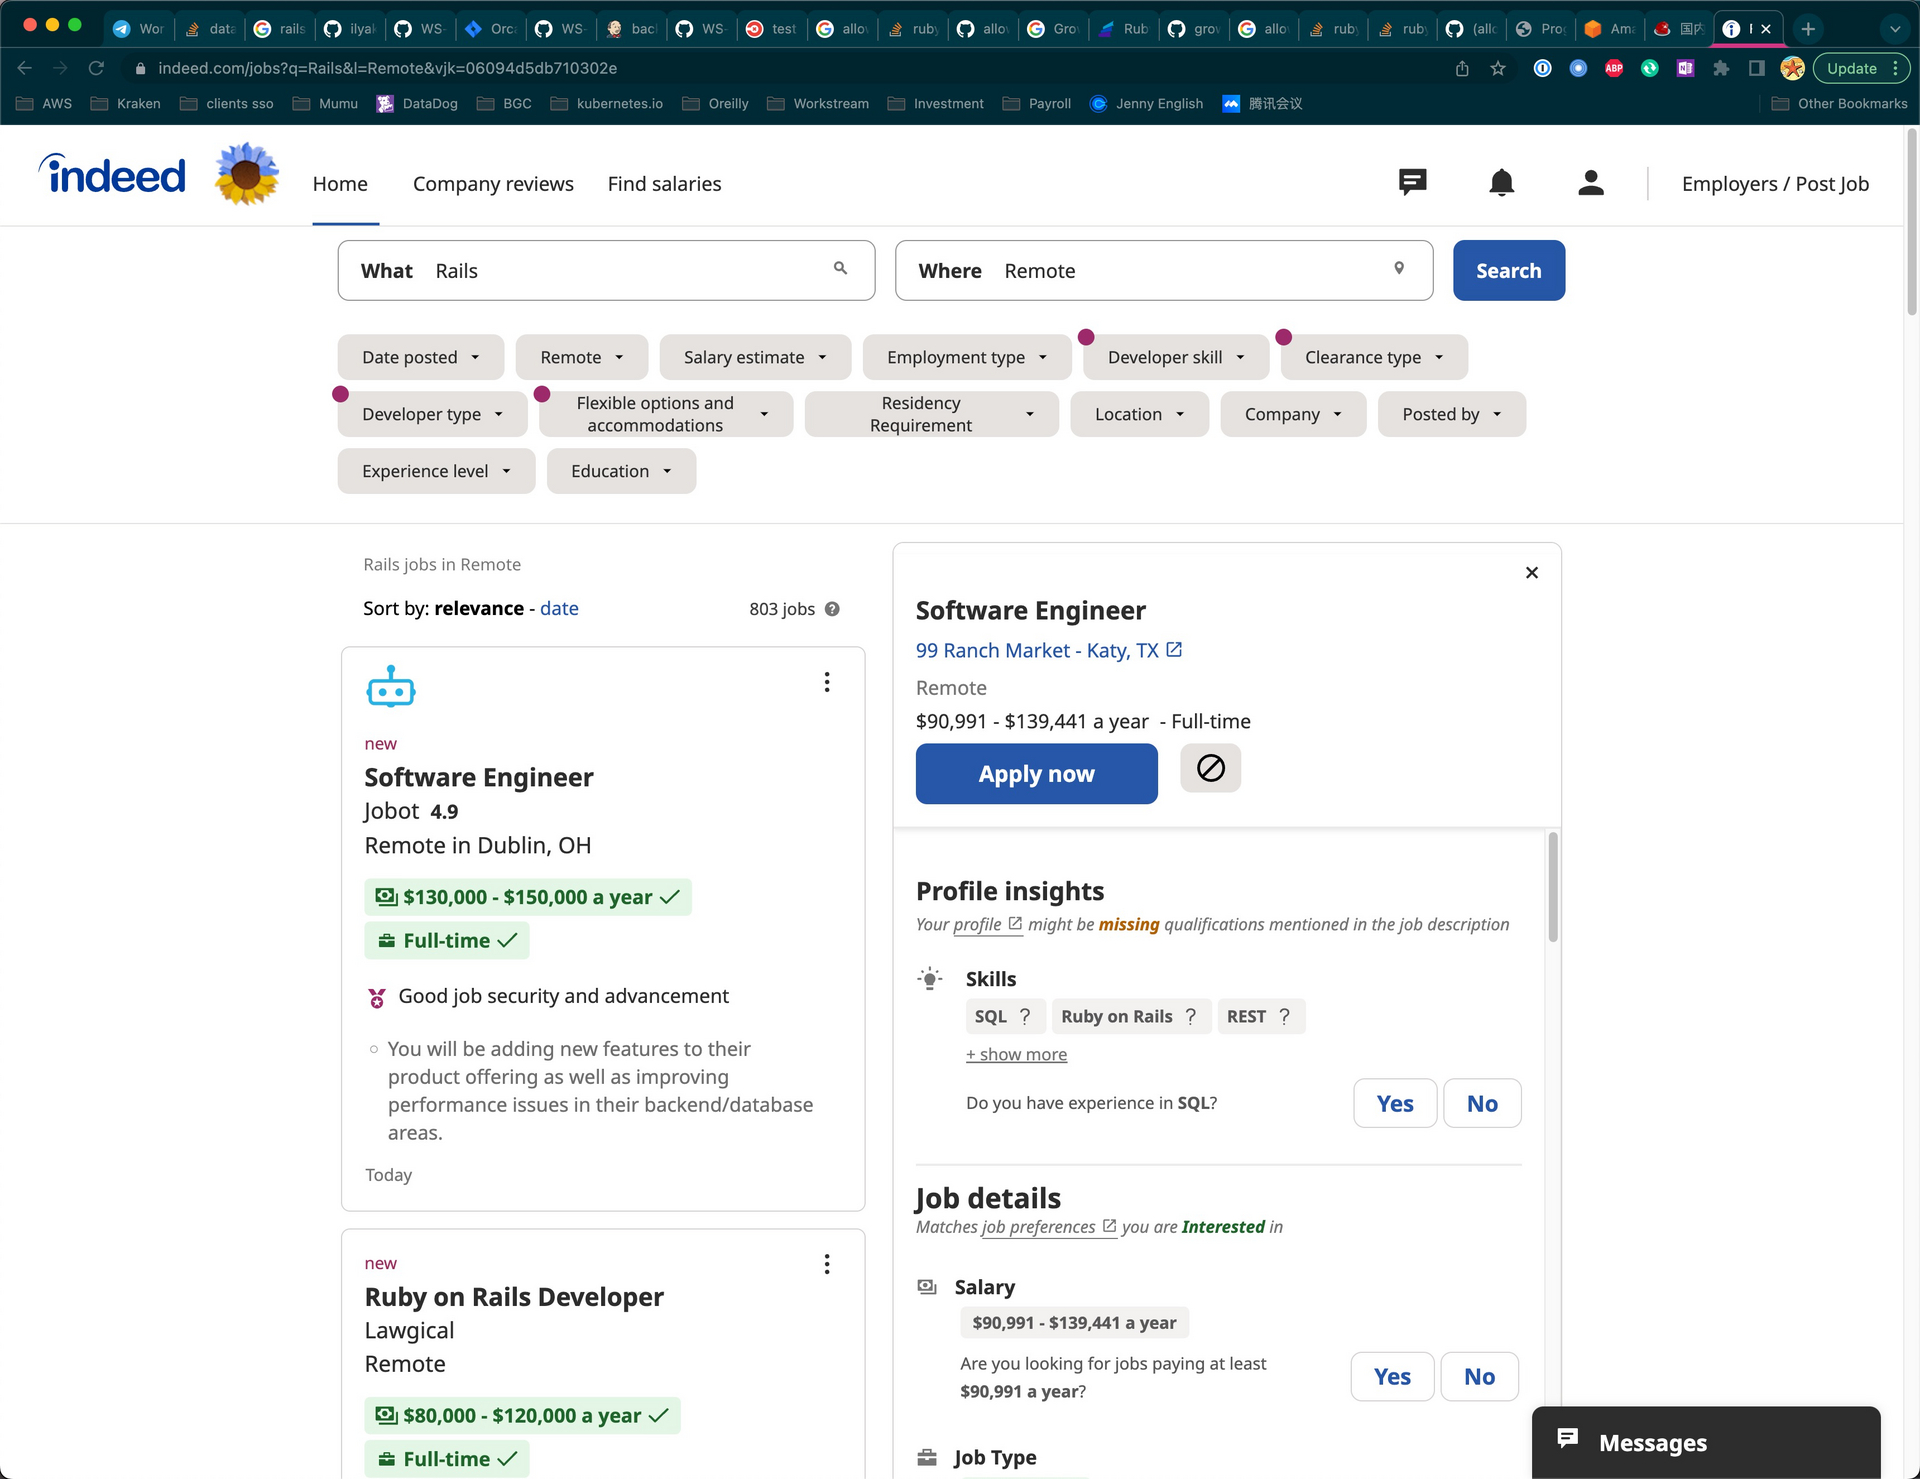
Task: Open 99 Ranch Market company link
Action: pos(1049,650)
